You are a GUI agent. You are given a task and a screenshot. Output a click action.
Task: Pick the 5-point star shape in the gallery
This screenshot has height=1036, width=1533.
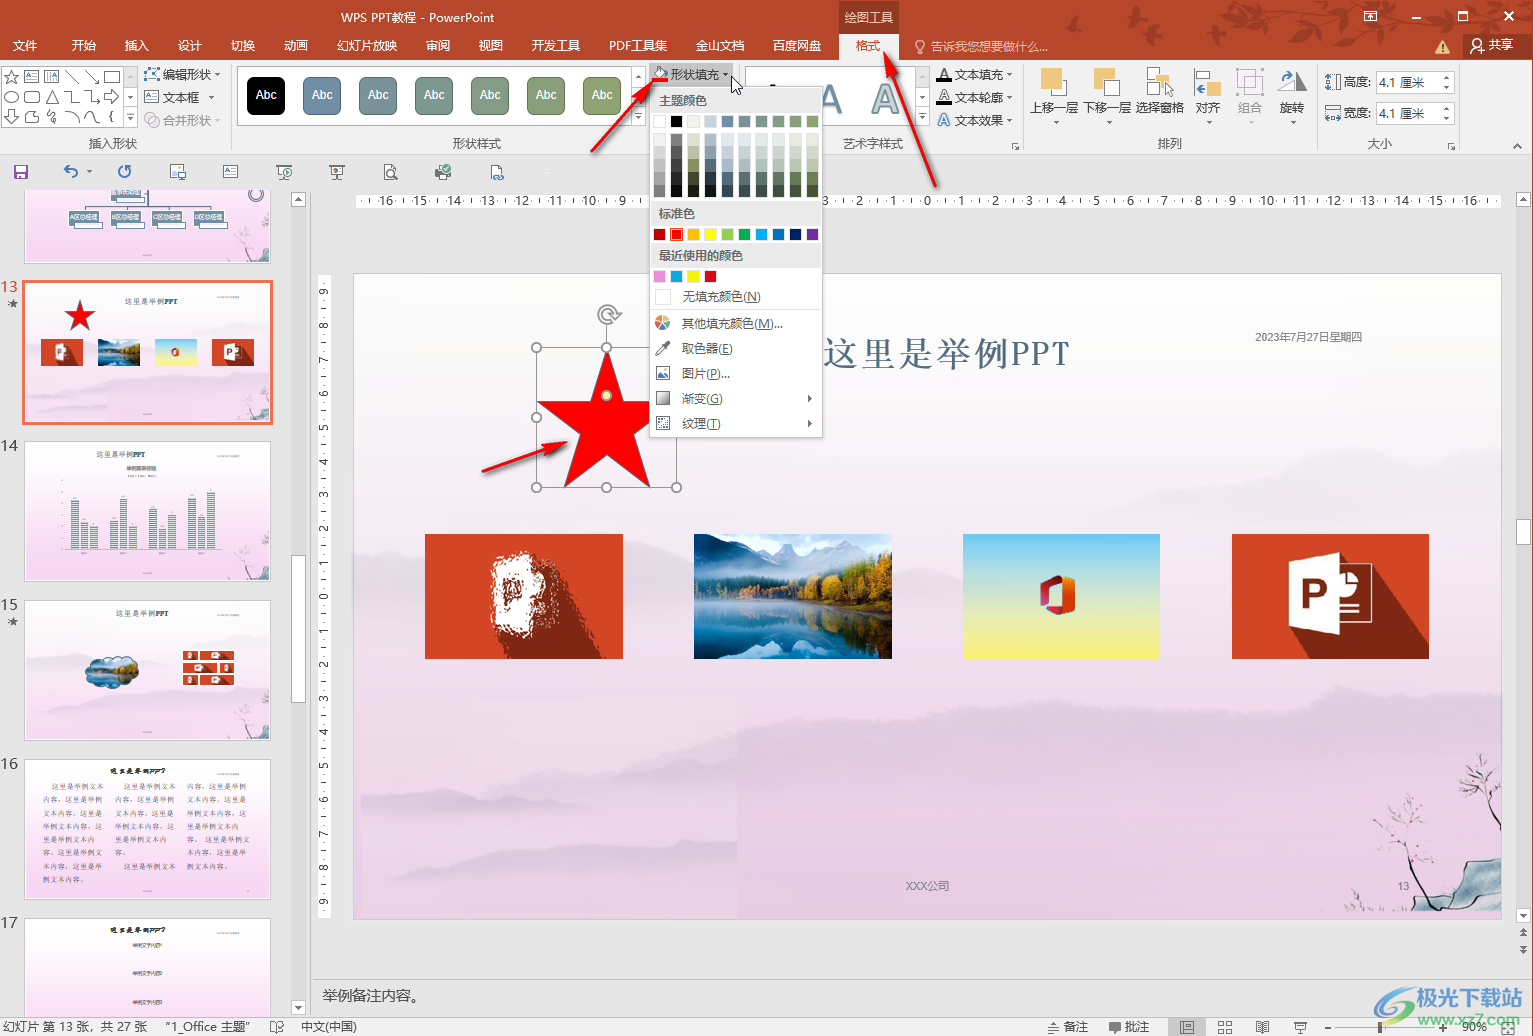tap(12, 77)
